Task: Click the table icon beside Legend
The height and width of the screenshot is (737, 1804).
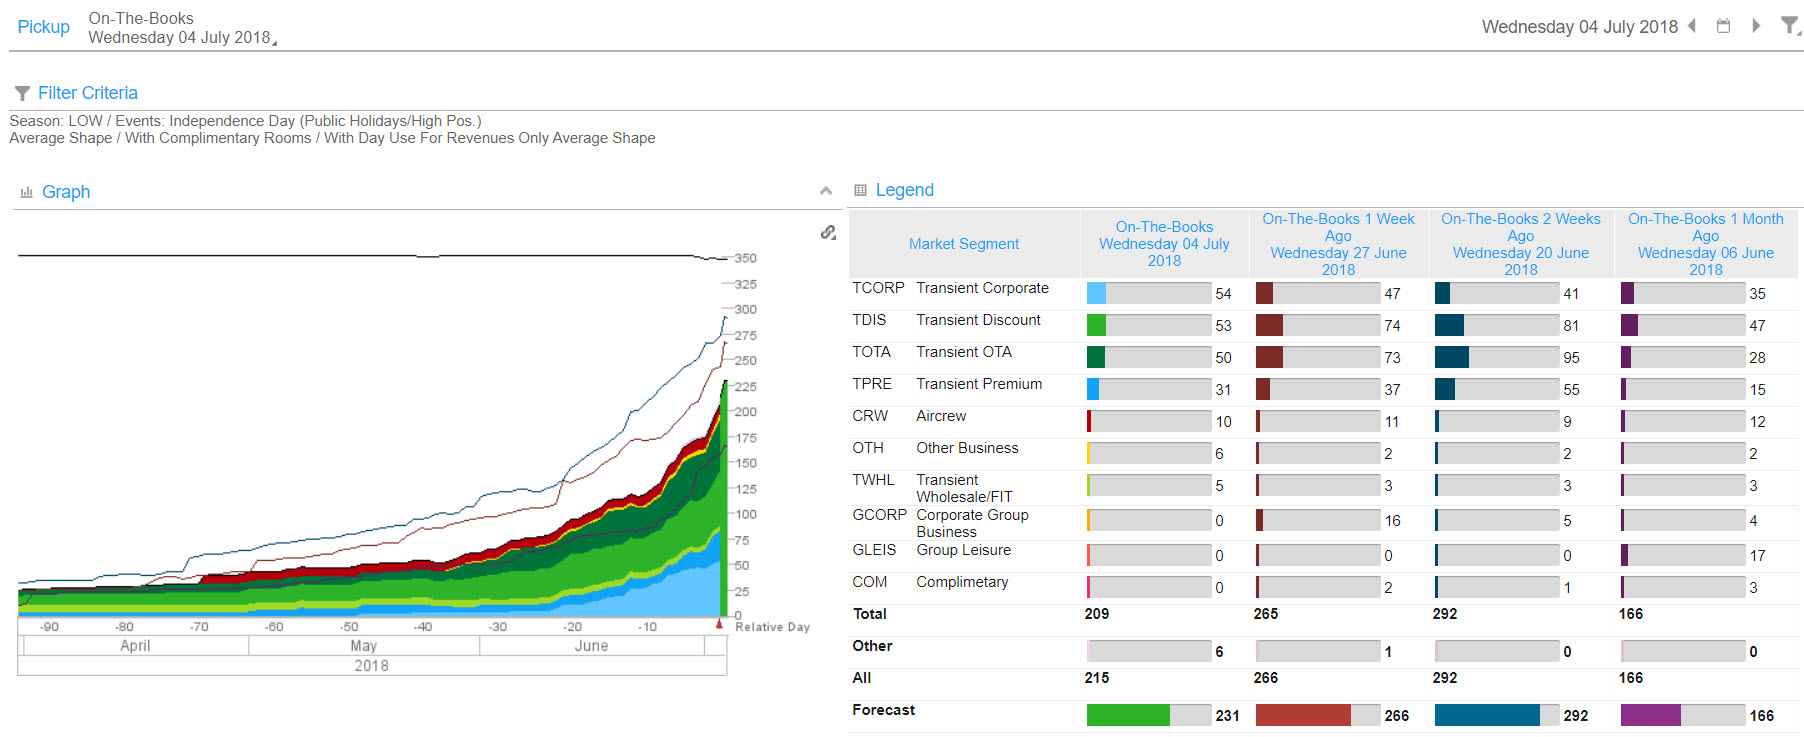Action: pyautogui.click(x=860, y=190)
